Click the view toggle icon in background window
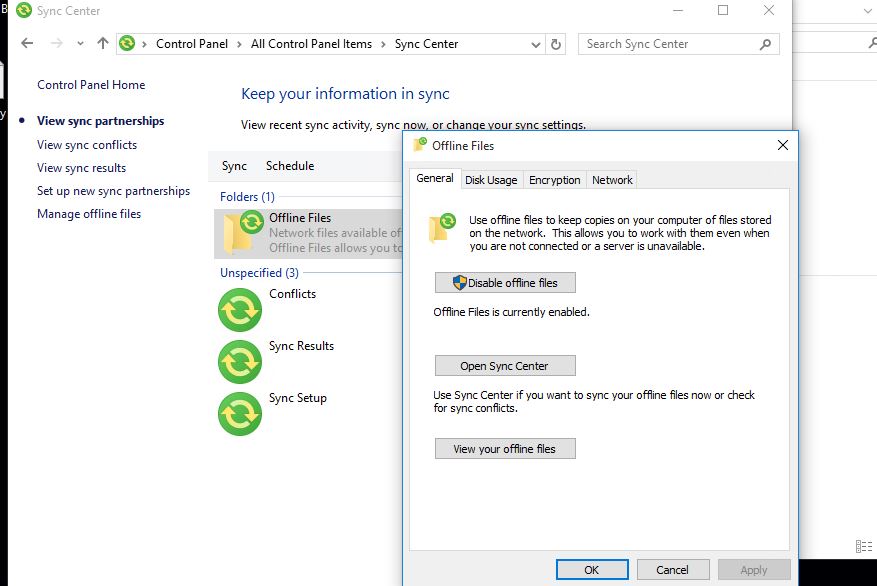Screen dimensions: 877x586 tap(864, 546)
